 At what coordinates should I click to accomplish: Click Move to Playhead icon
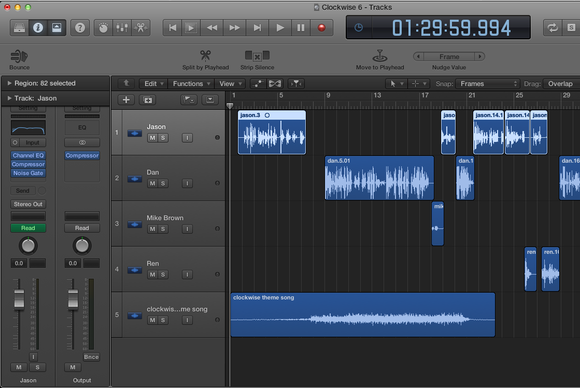pos(380,56)
